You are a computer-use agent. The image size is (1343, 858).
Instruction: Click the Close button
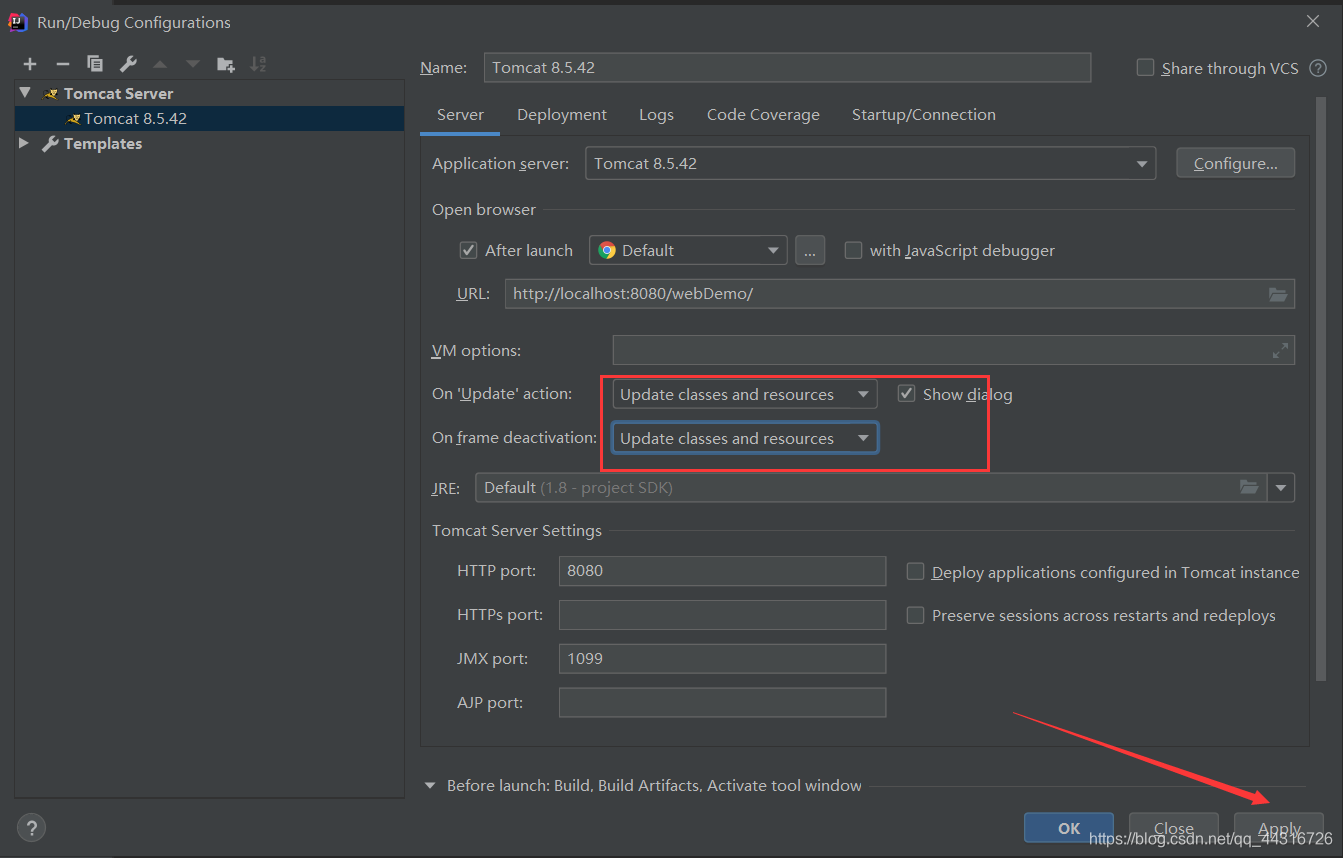pyautogui.click(x=1174, y=828)
